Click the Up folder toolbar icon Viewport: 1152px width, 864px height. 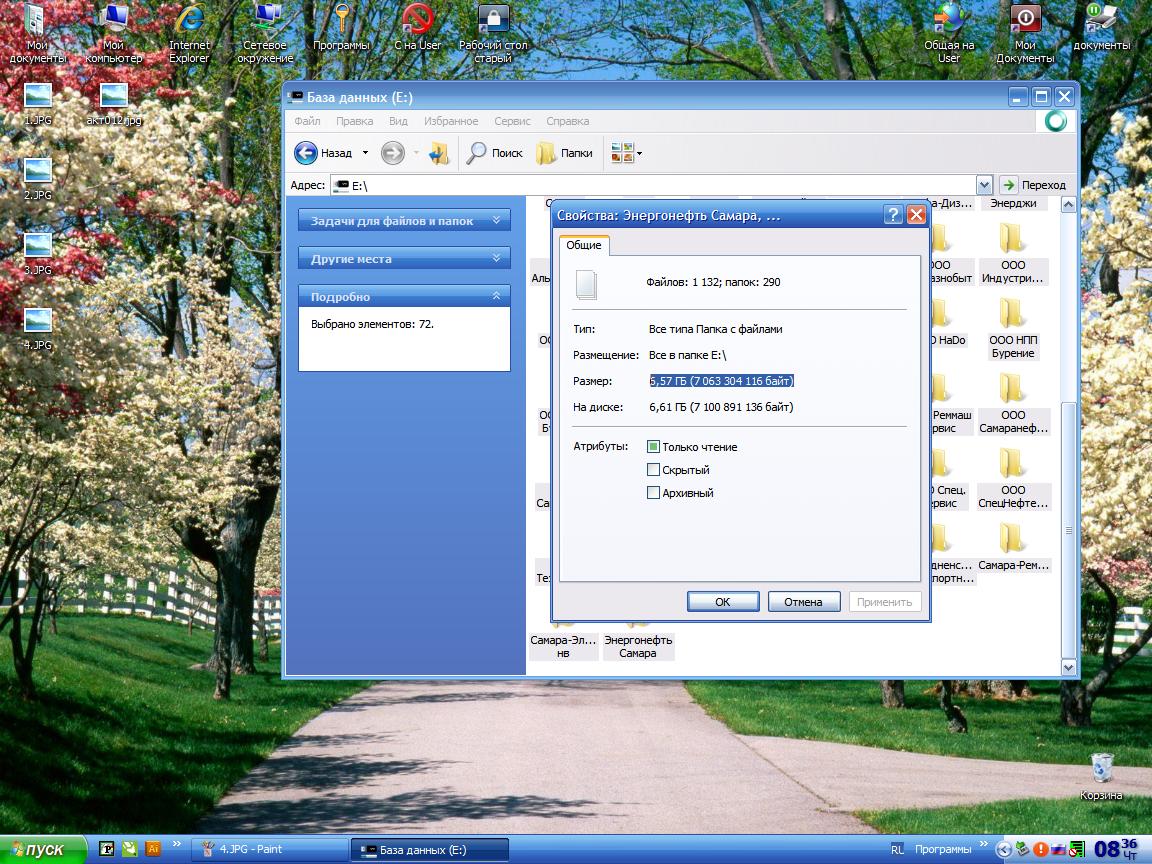[x=438, y=153]
